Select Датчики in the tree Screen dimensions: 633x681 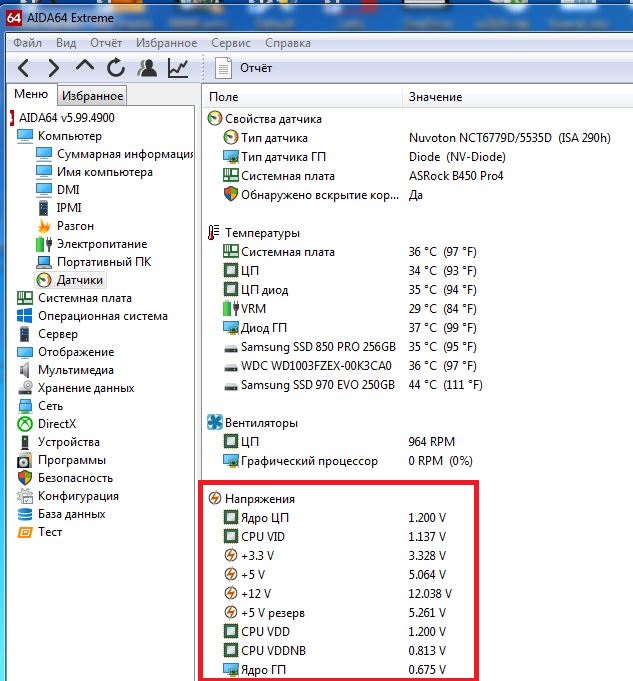pos(70,280)
